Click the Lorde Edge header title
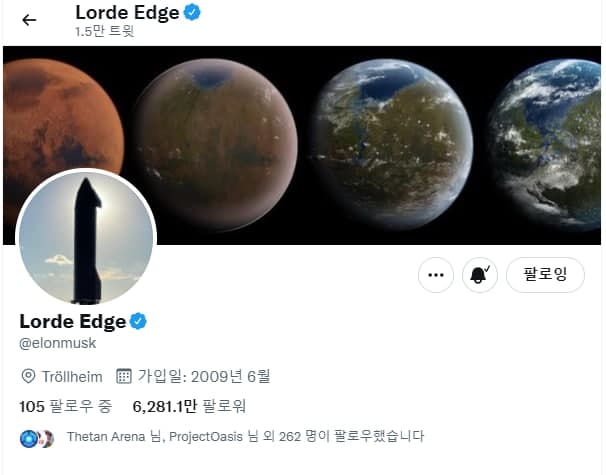606x475 pixels. (127, 13)
